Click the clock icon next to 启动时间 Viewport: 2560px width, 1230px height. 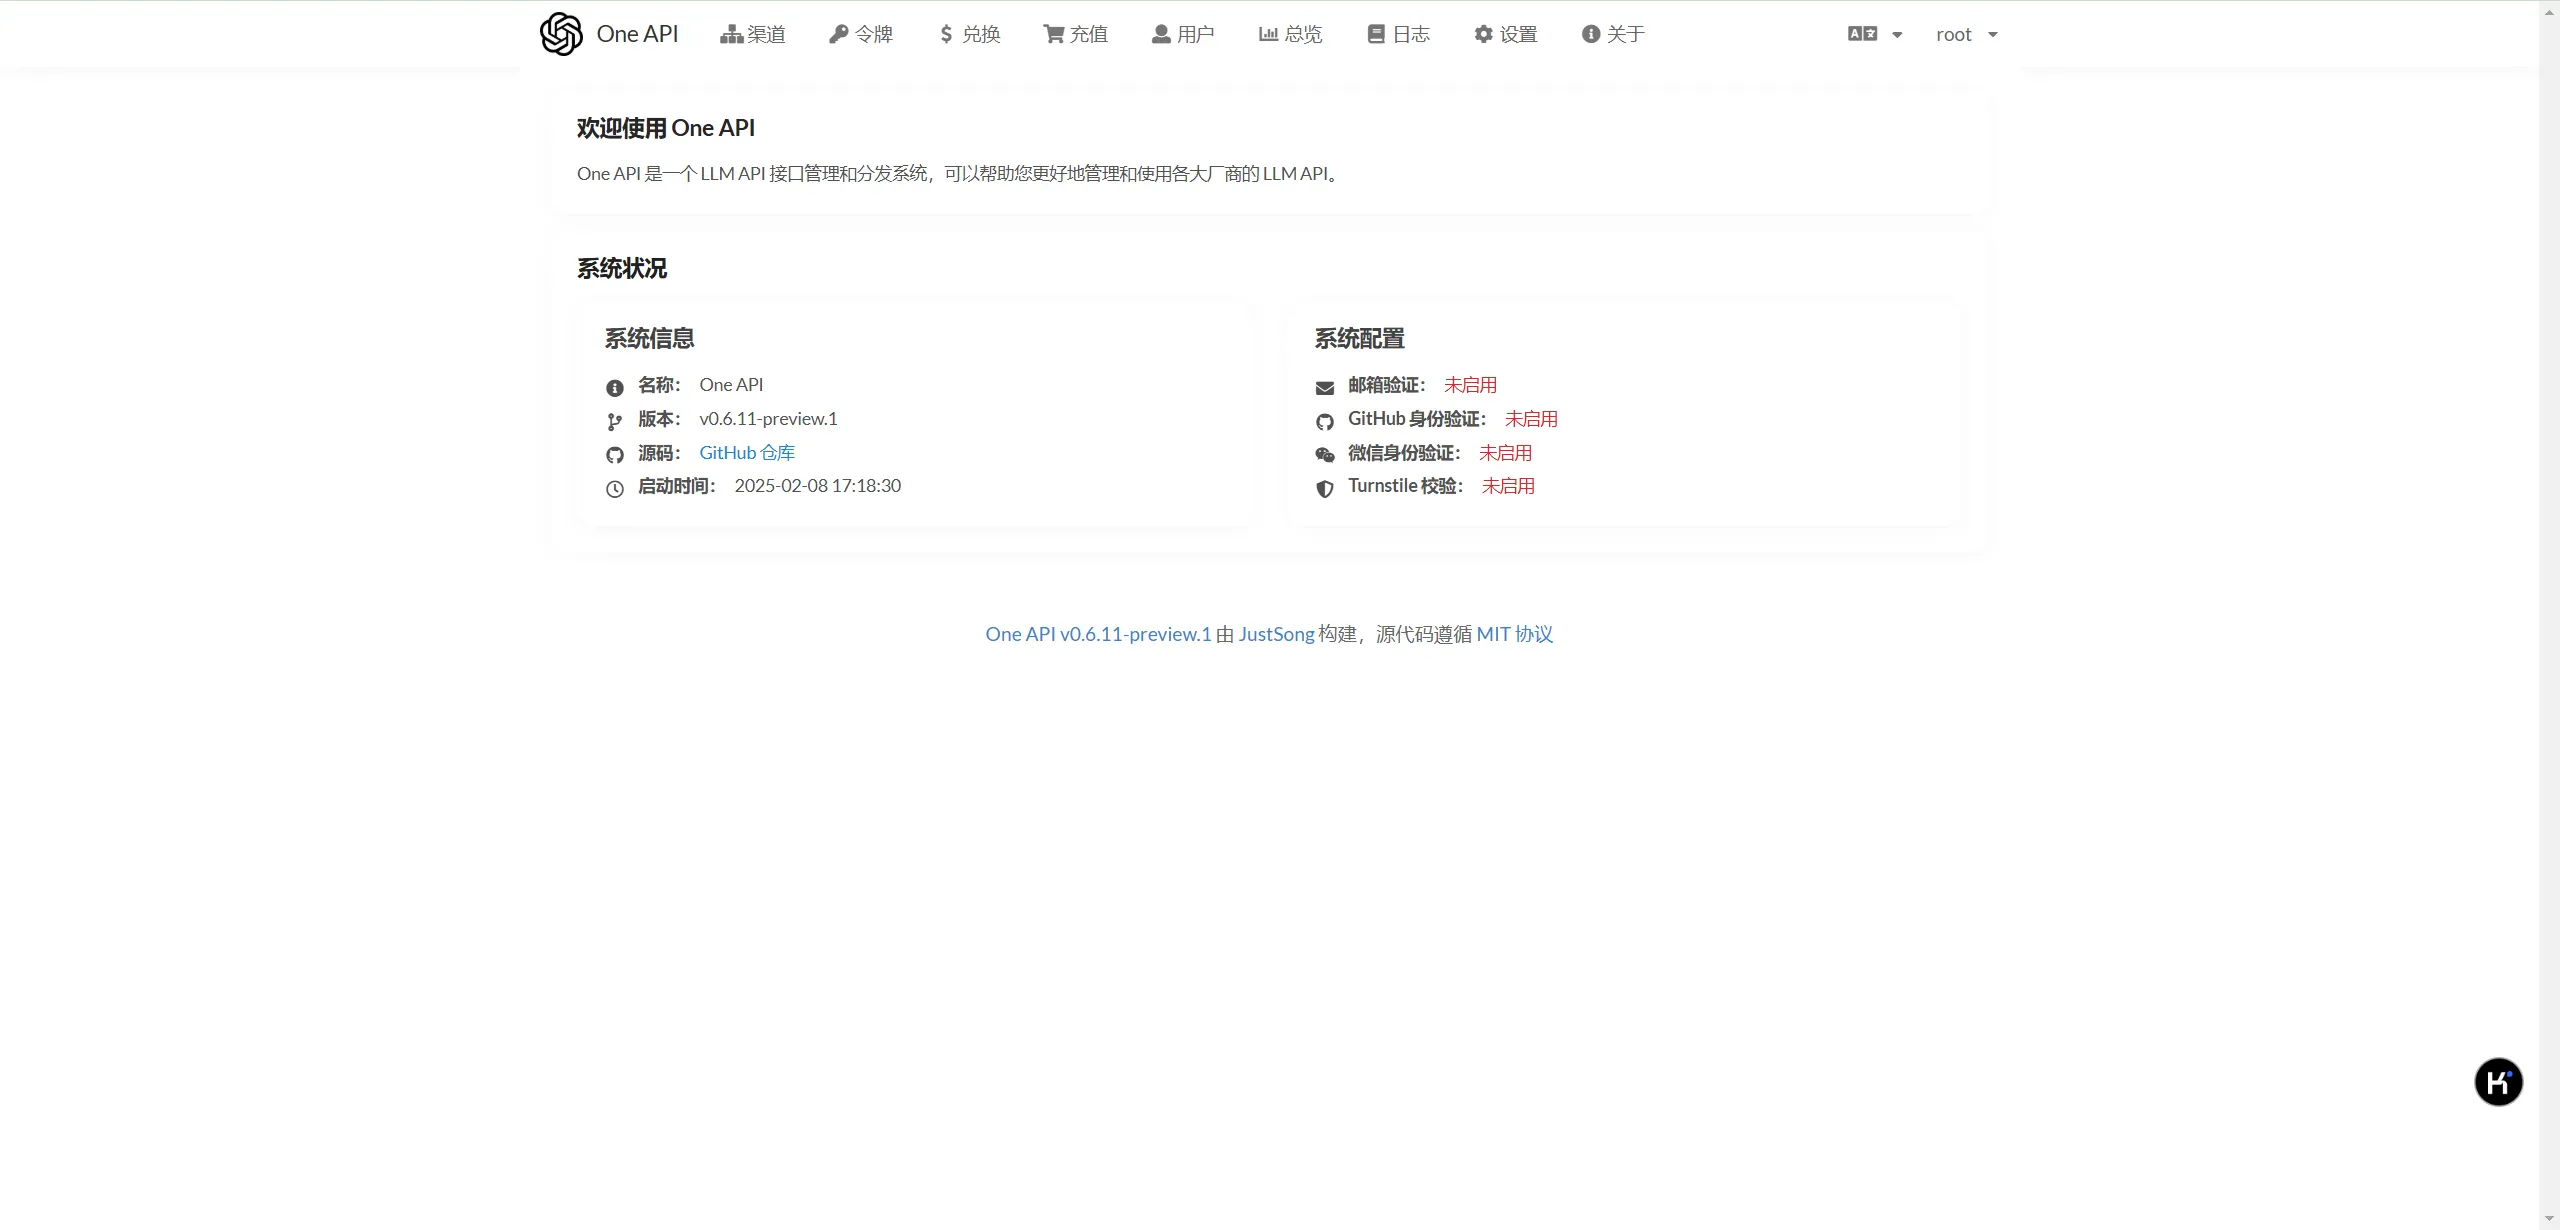pos(615,489)
